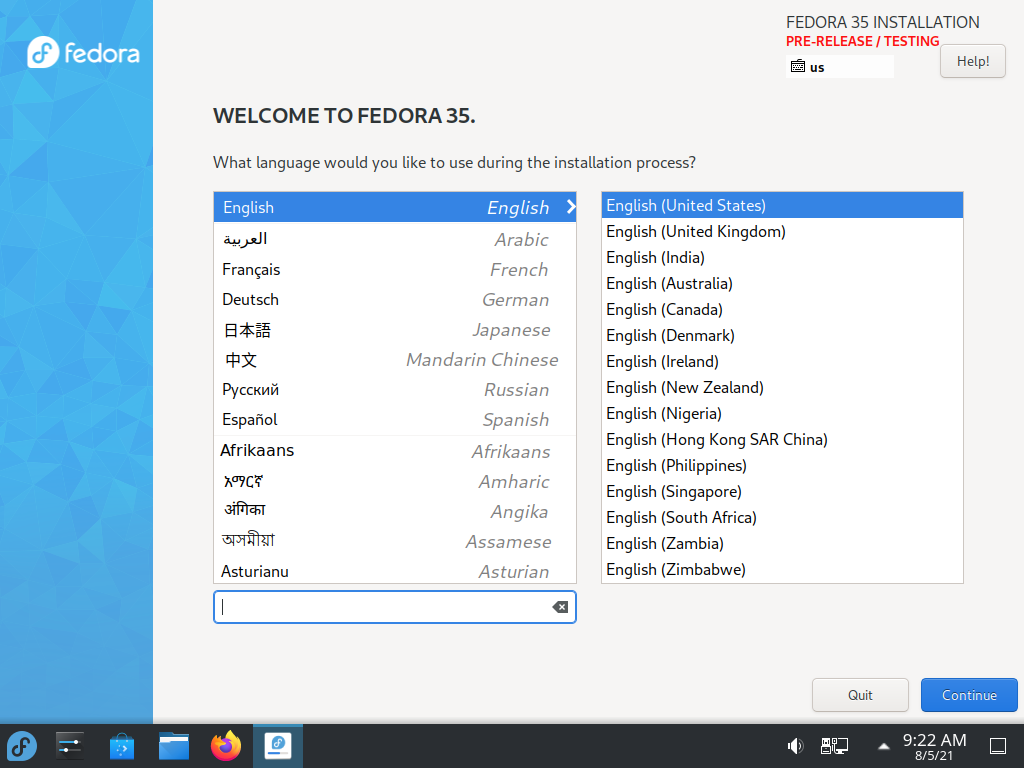This screenshot has height=768, width=1024.
Task: Select the Fedora installer taskbar entry
Action: click(x=278, y=745)
